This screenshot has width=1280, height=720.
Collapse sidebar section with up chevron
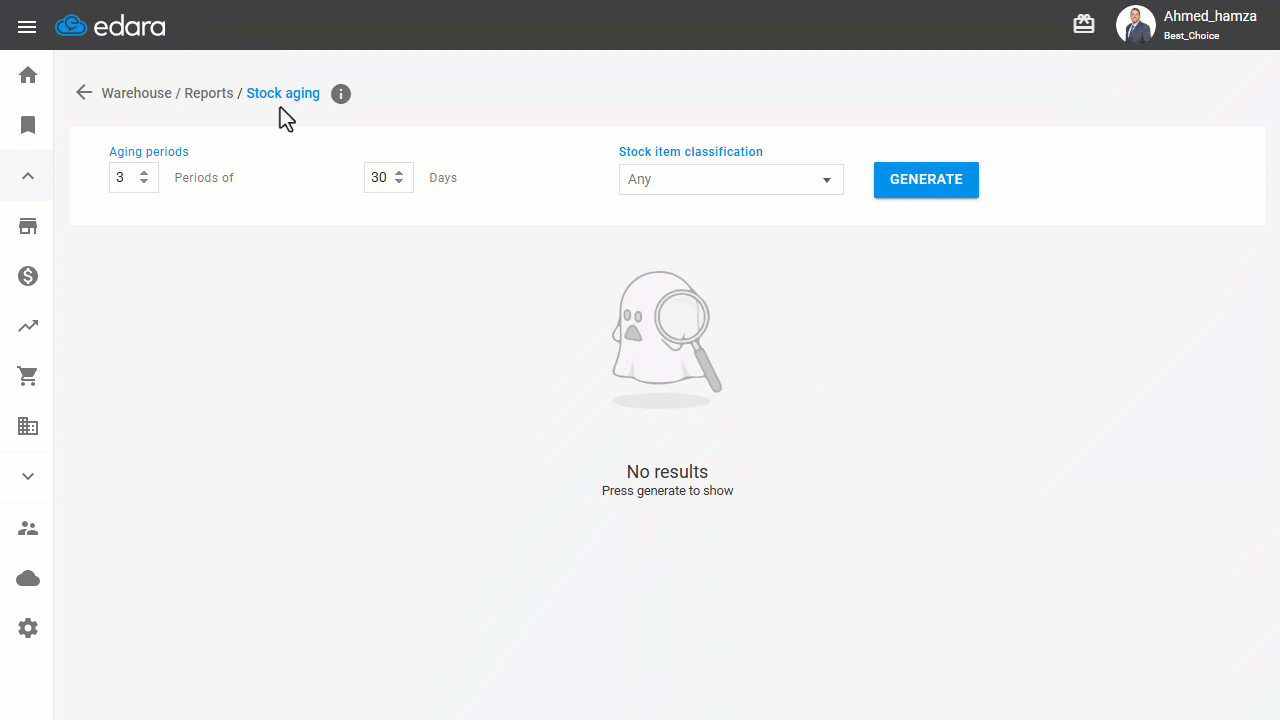28,176
